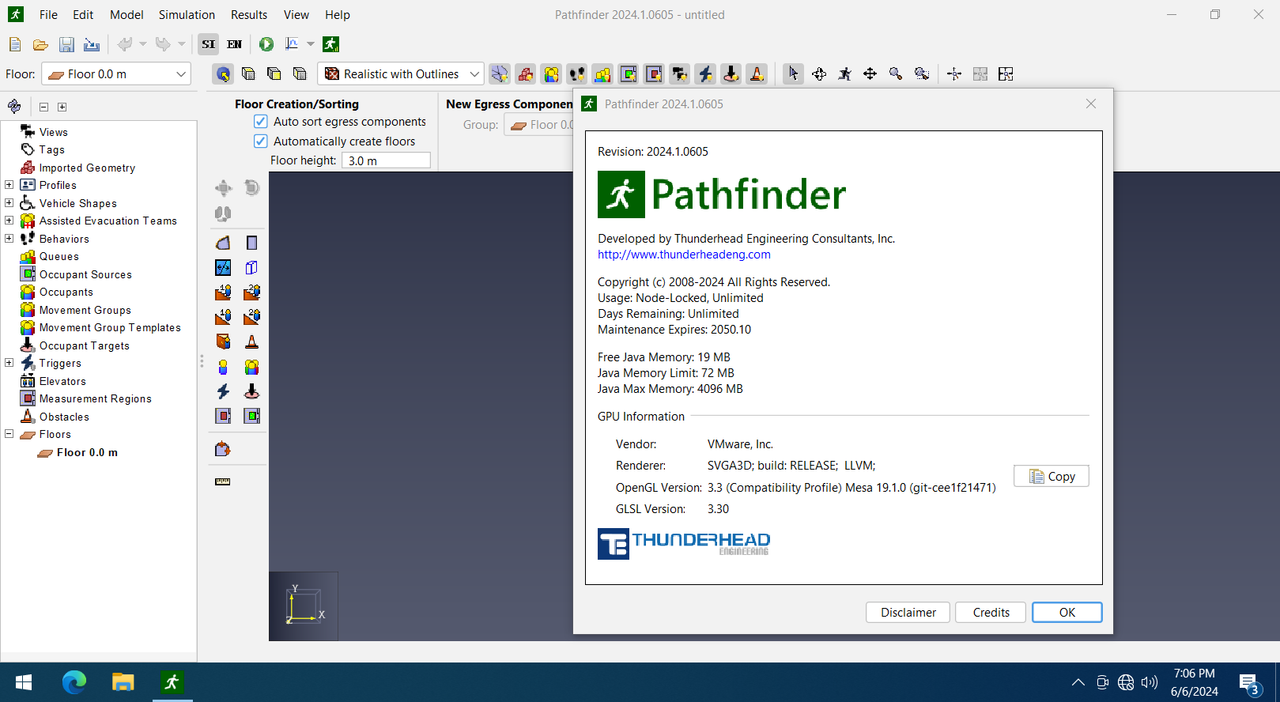Select Floor 0.0 m in tree
Image resolution: width=1280 pixels, height=702 pixels.
pyautogui.click(x=87, y=452)
